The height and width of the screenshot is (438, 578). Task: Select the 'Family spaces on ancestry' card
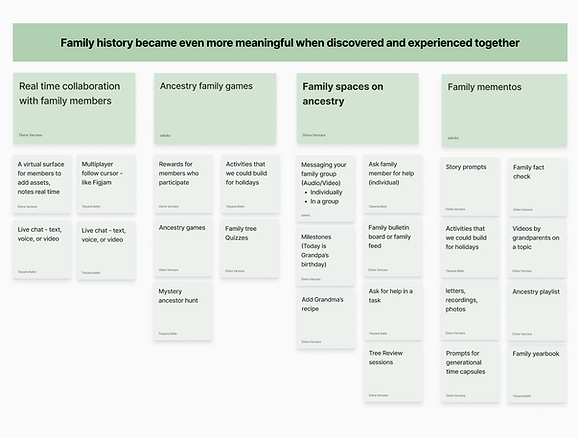[x=358, y=108]
